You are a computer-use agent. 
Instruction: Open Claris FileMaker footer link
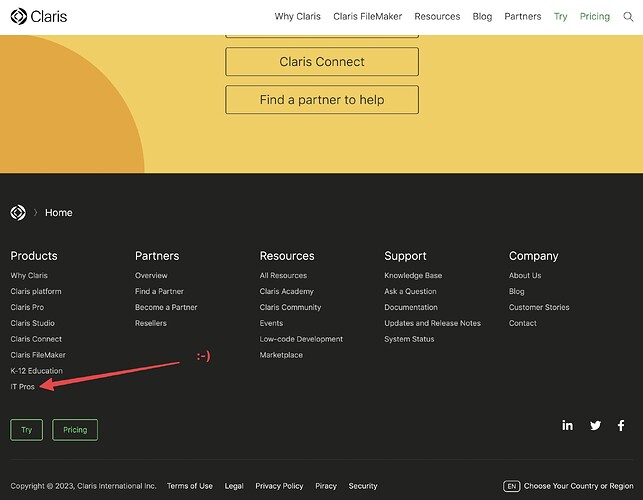[x=38, y=355]
